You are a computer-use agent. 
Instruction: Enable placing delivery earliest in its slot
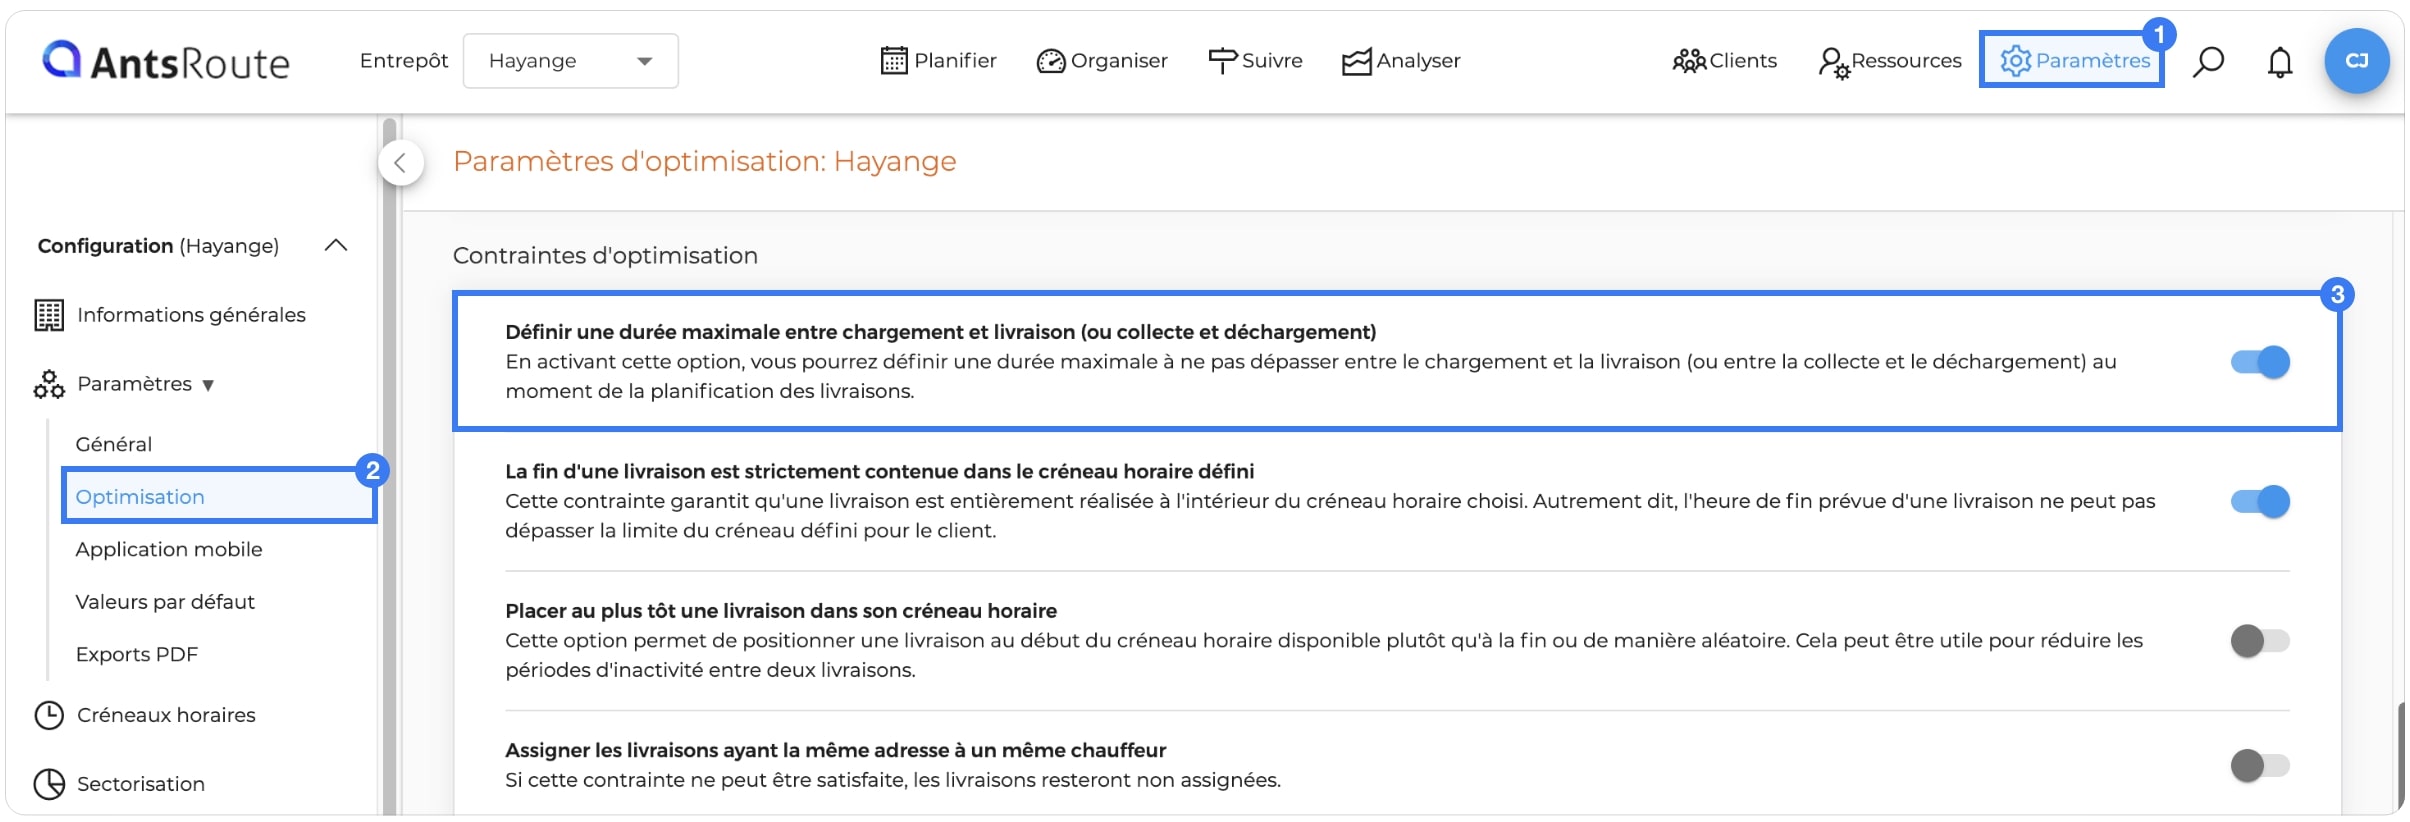[2260, 640]
